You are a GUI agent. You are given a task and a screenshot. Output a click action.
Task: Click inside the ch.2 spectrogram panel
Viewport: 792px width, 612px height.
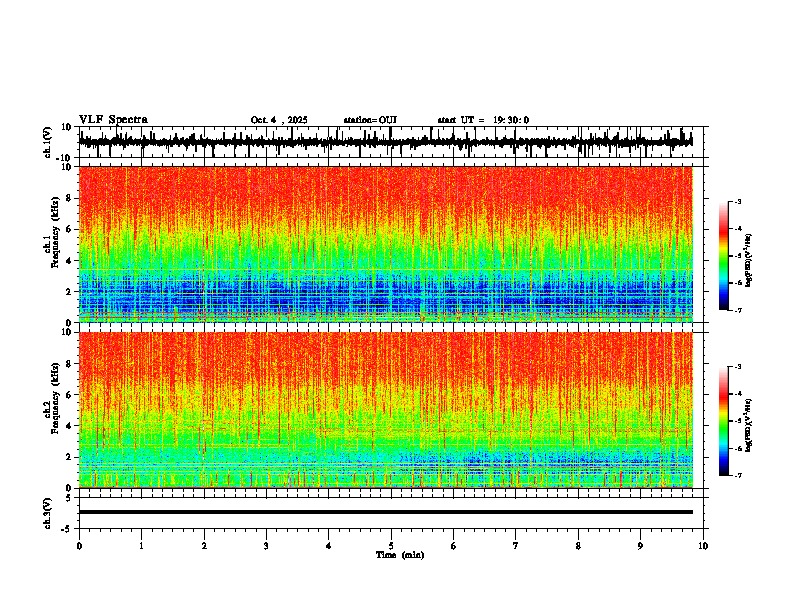tap(386, 410)
